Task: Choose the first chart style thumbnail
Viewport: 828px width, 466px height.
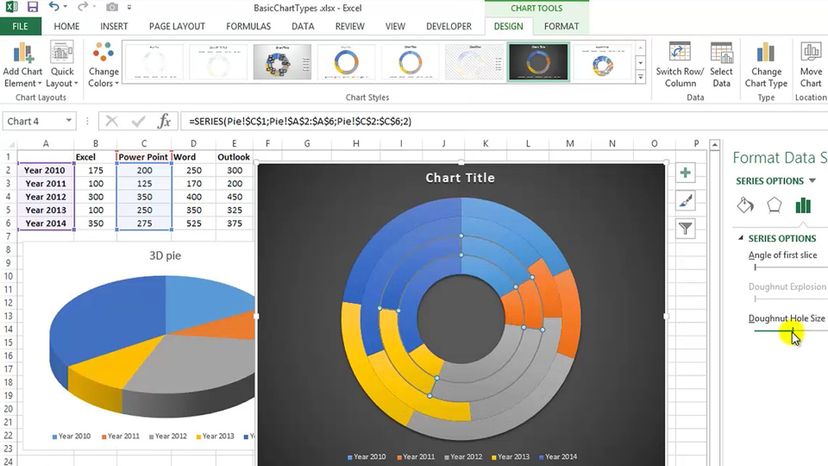Action: (154, 62)
